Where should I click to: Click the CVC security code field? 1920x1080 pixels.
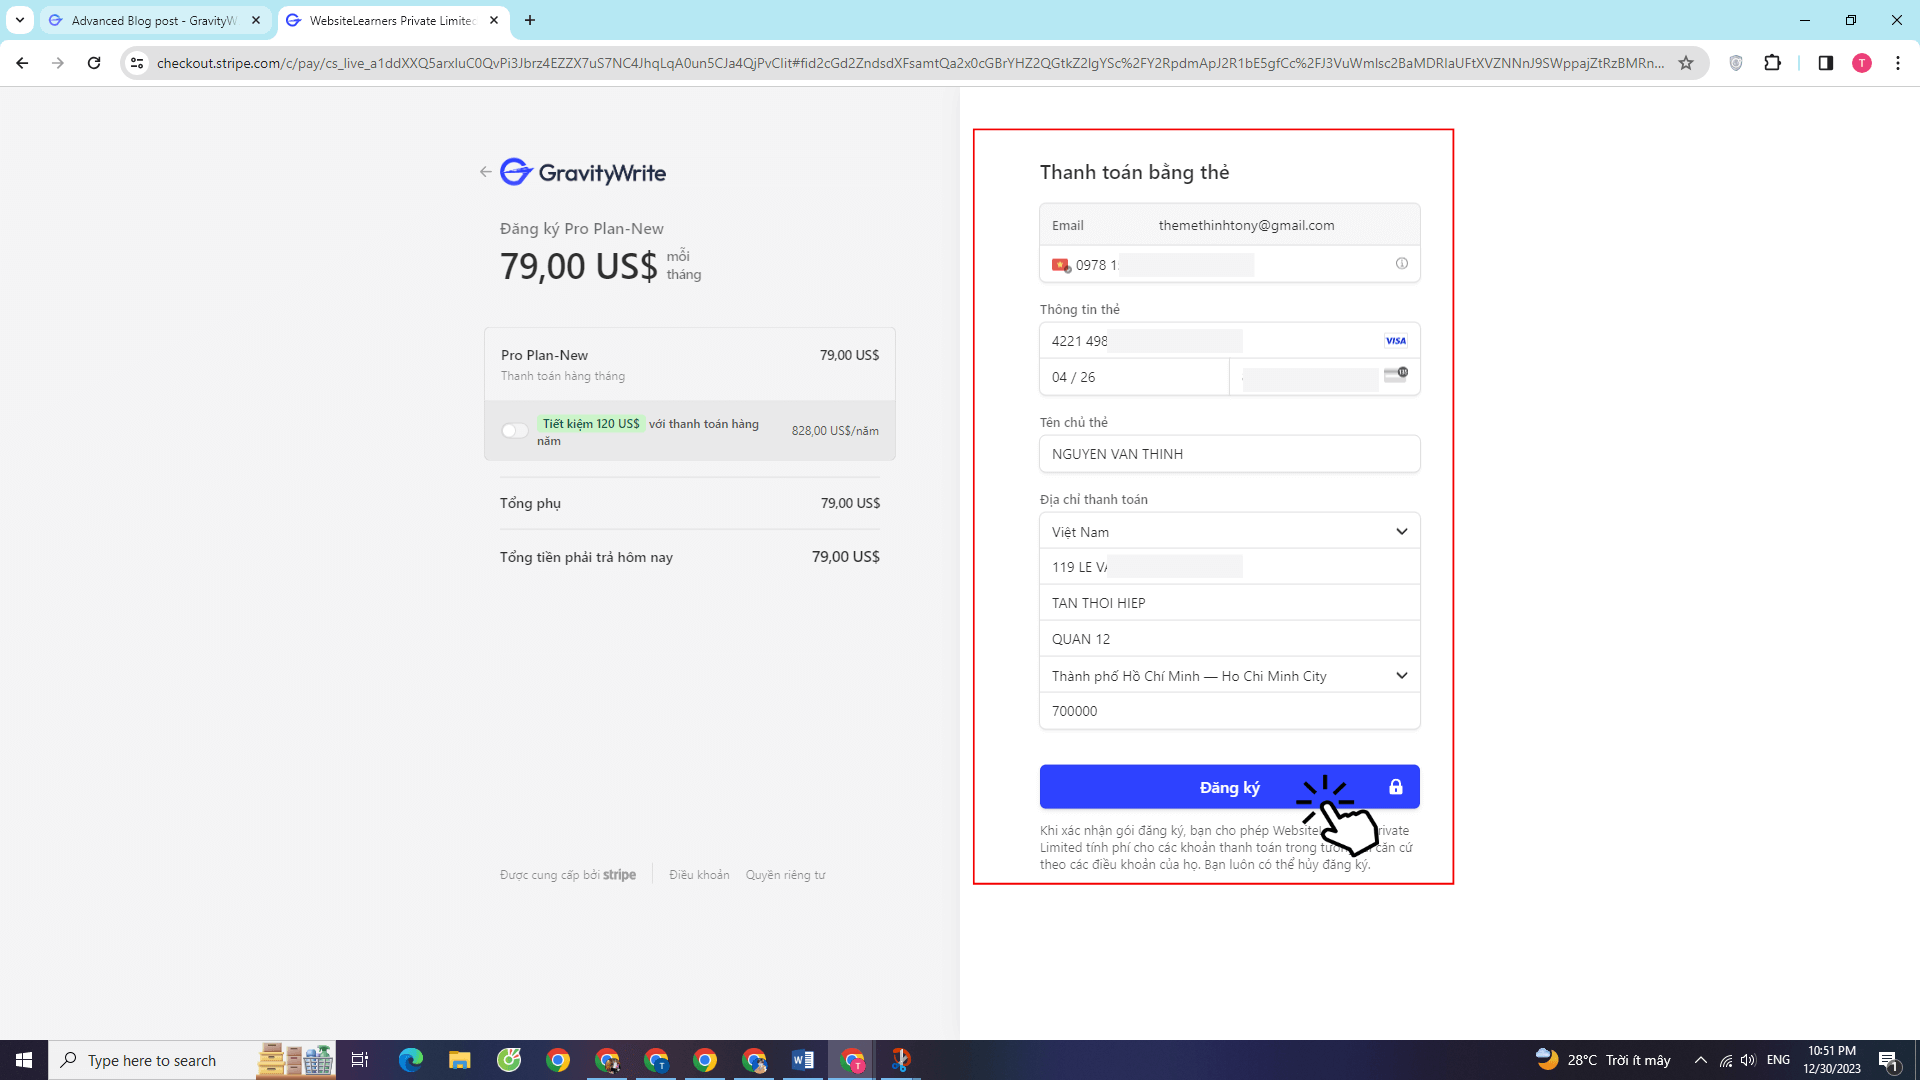click(1324, 377)
